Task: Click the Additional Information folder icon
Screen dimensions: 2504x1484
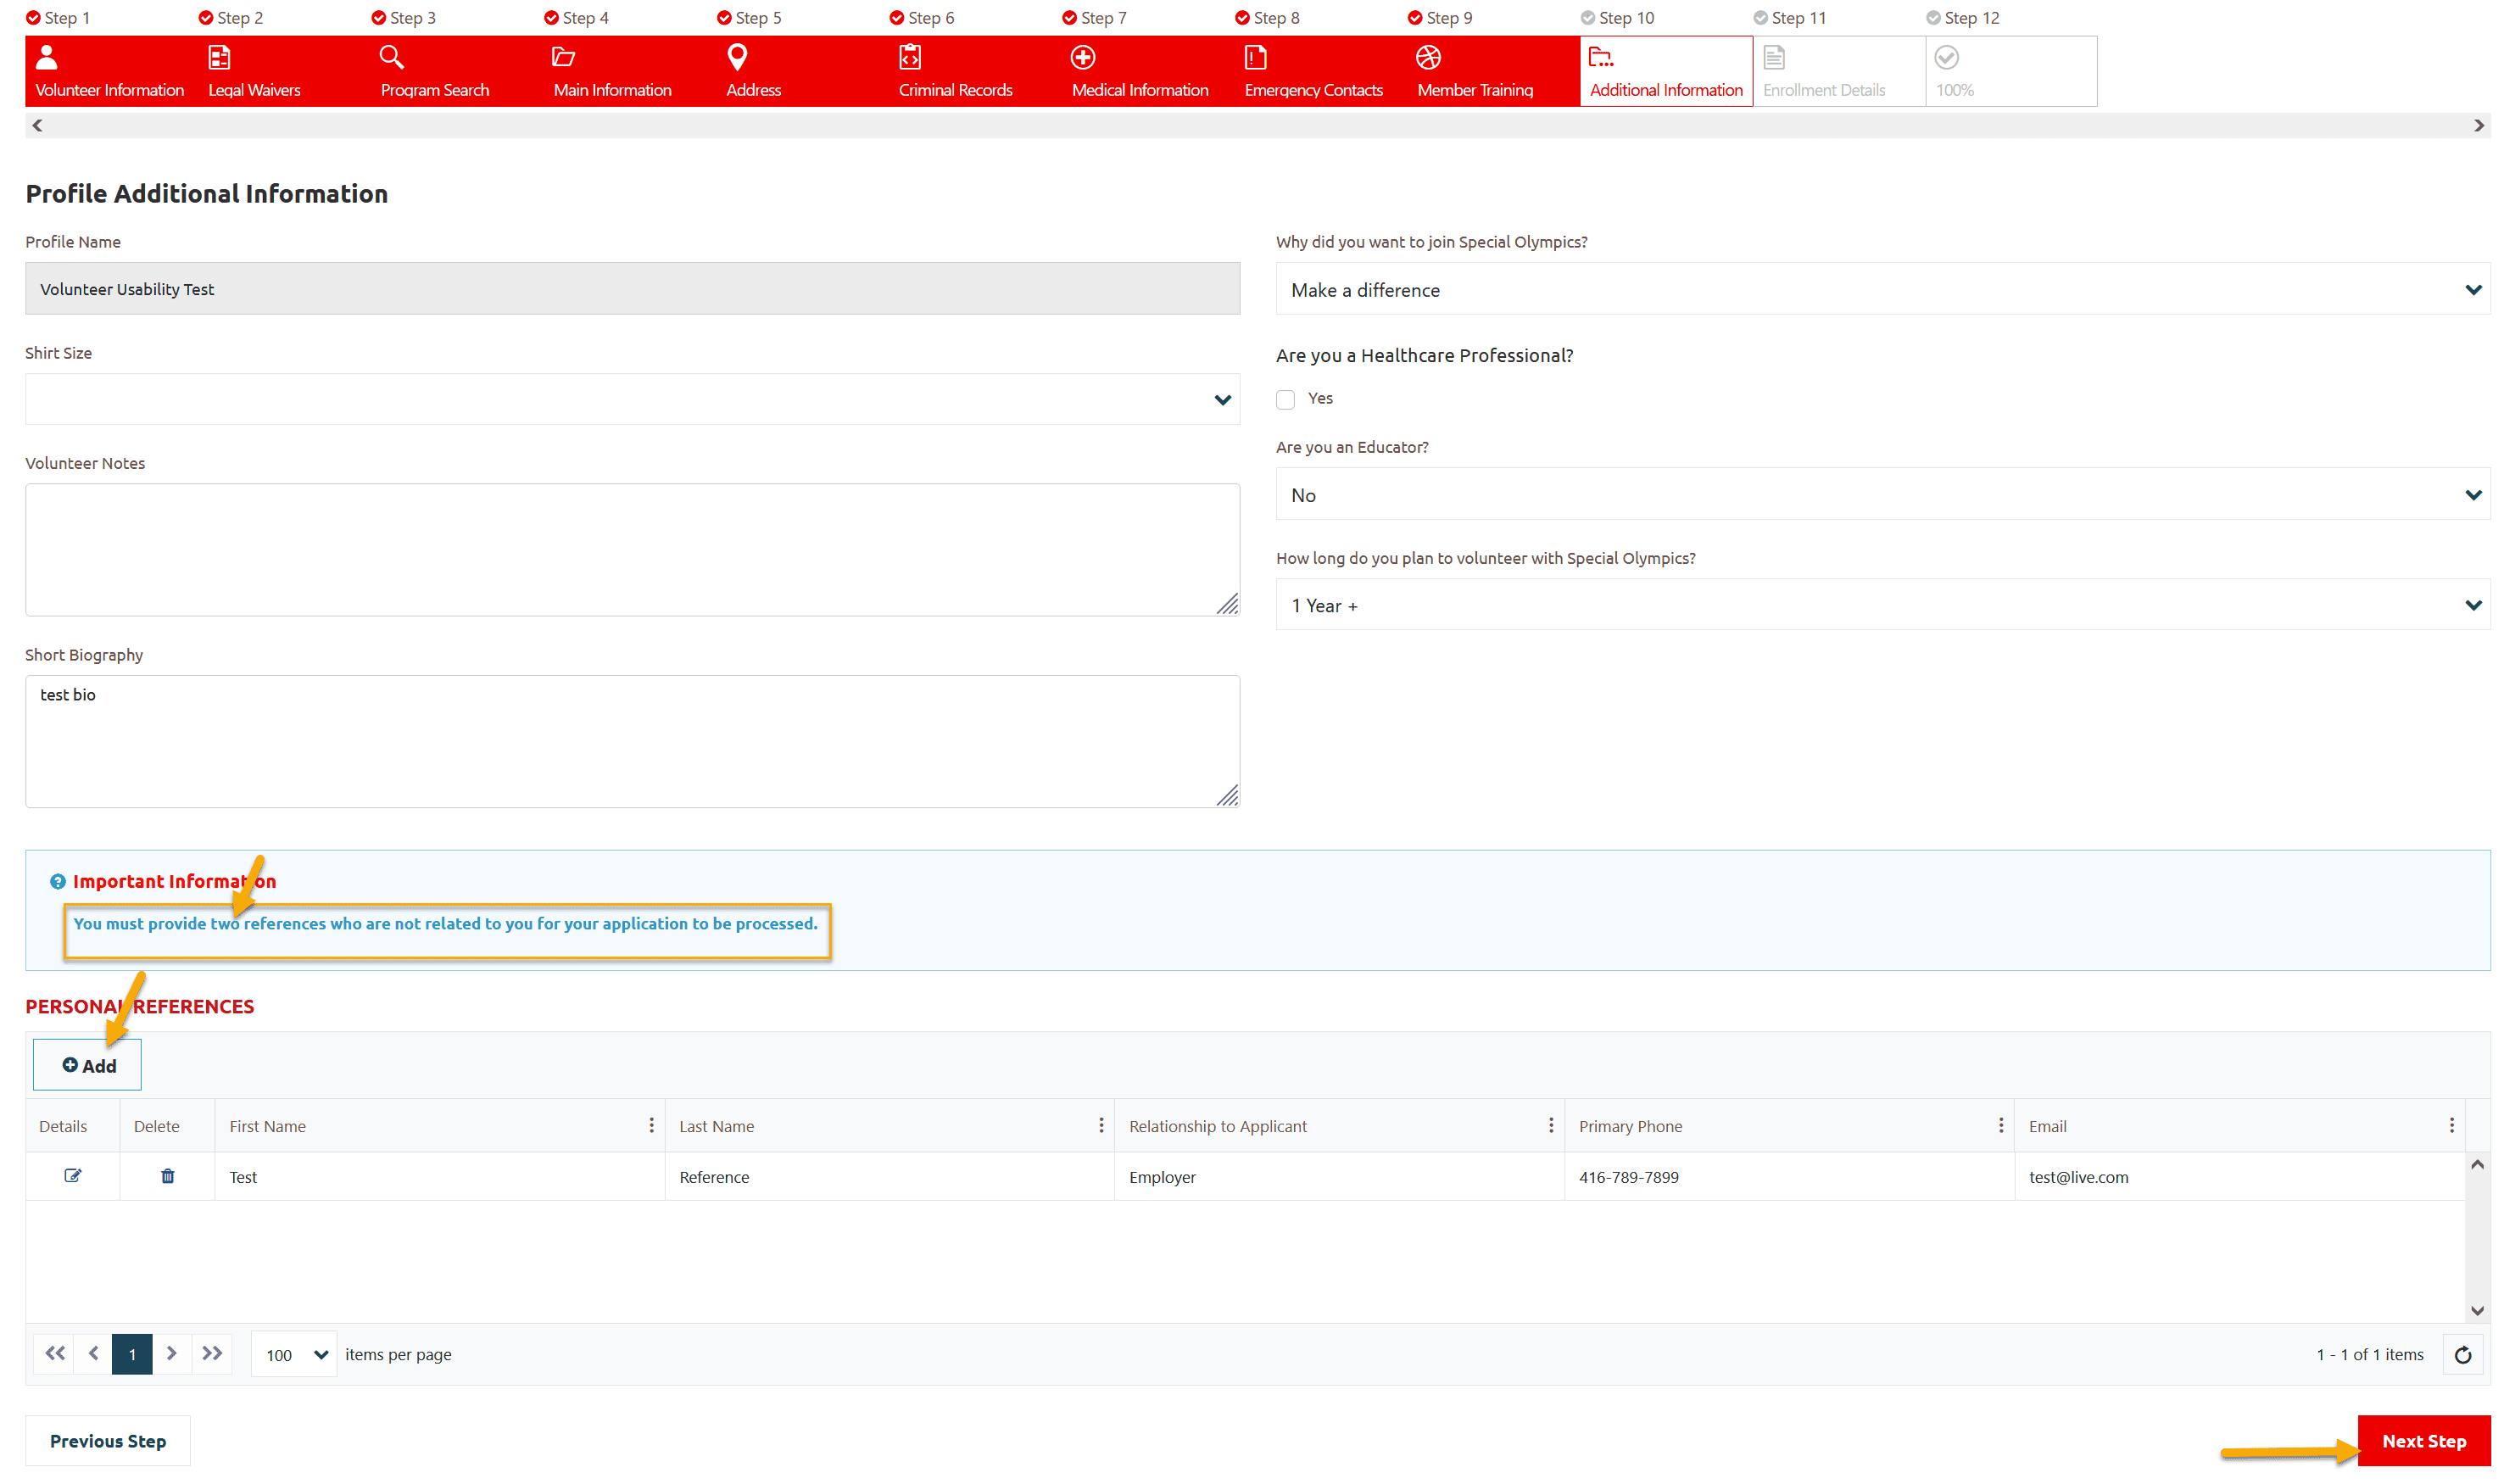Action: coord(1601,57)
